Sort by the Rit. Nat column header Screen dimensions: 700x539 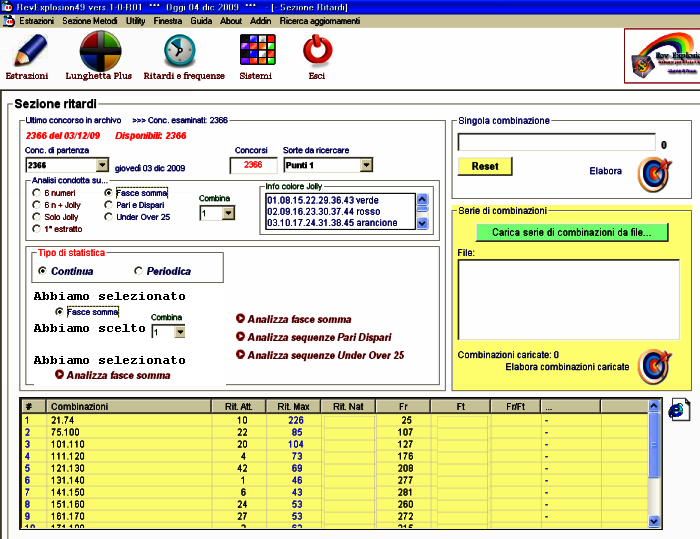349,406
